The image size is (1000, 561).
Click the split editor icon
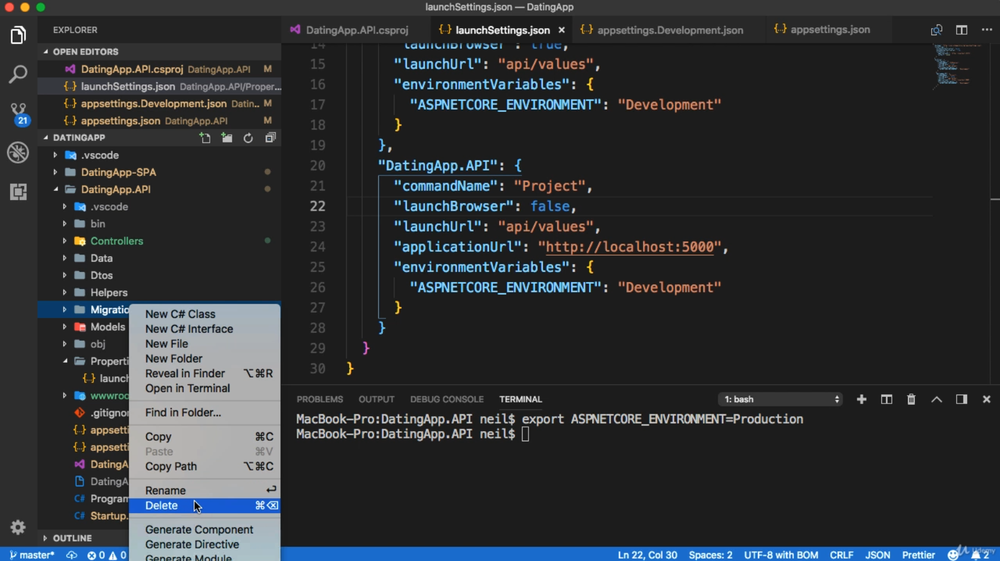click(961, 30)
